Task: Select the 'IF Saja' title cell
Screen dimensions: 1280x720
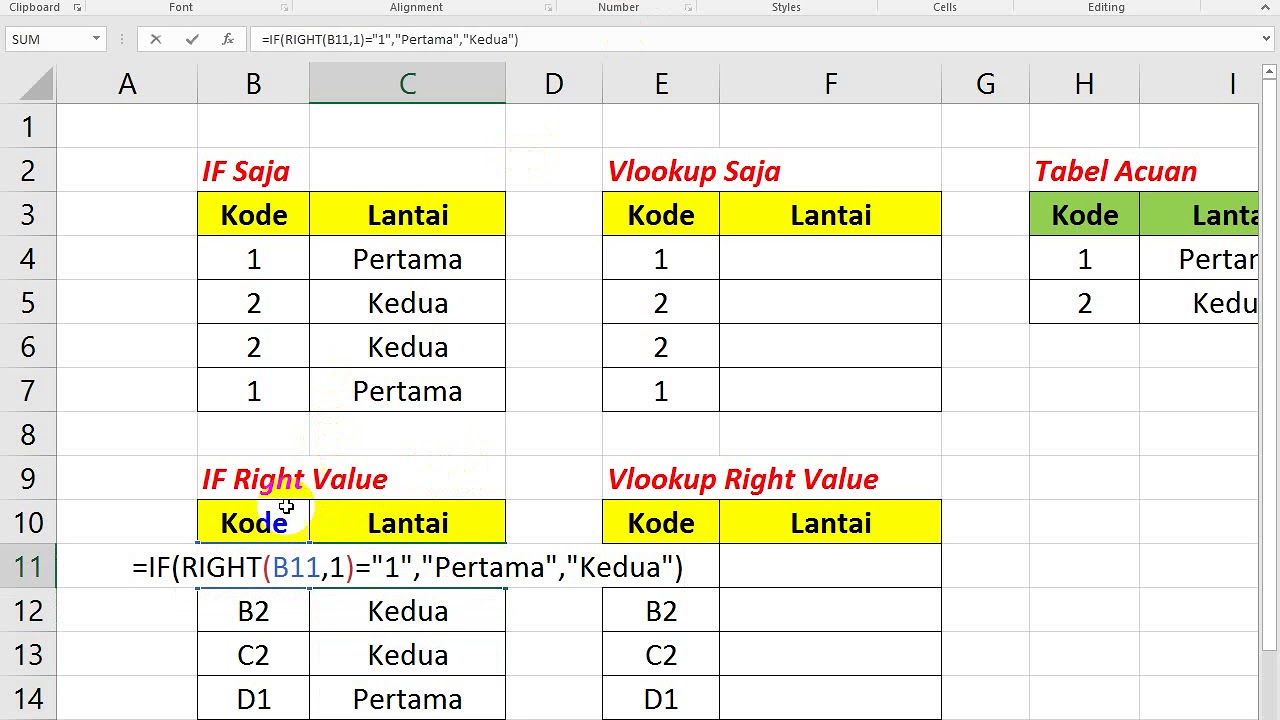Action: click(x=253, y=171)
